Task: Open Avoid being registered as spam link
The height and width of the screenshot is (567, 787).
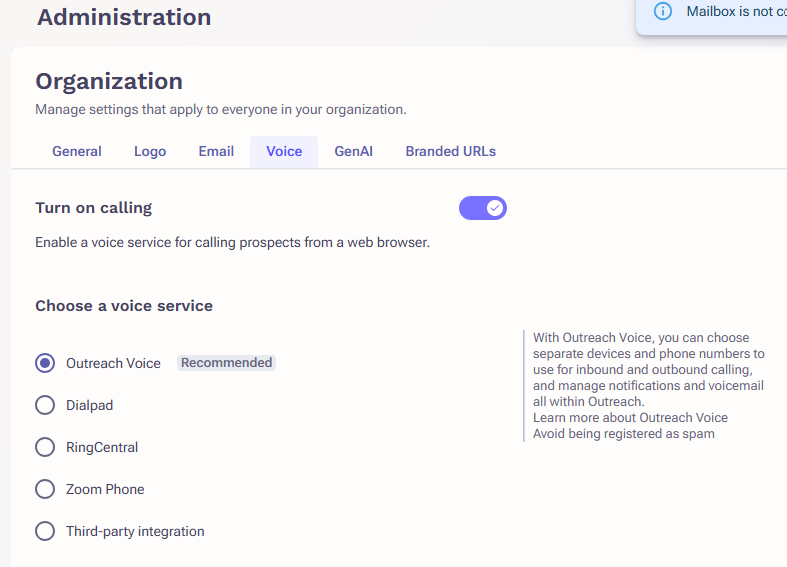Action: pos(624,434)
